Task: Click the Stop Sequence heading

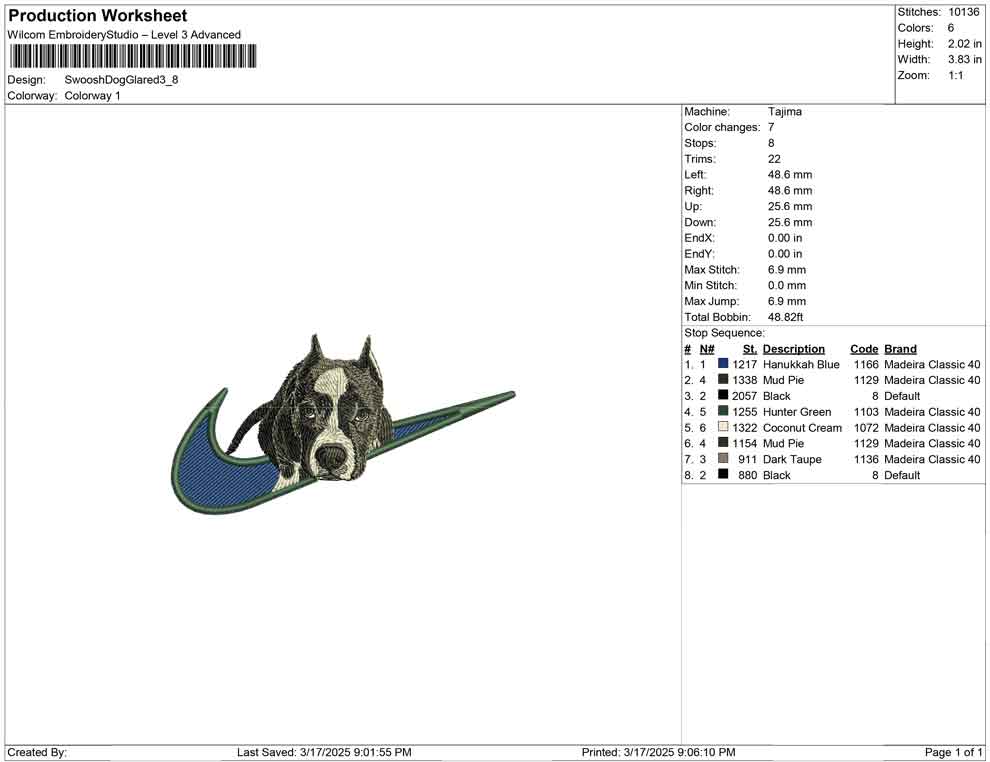Action: coord(724,333)
